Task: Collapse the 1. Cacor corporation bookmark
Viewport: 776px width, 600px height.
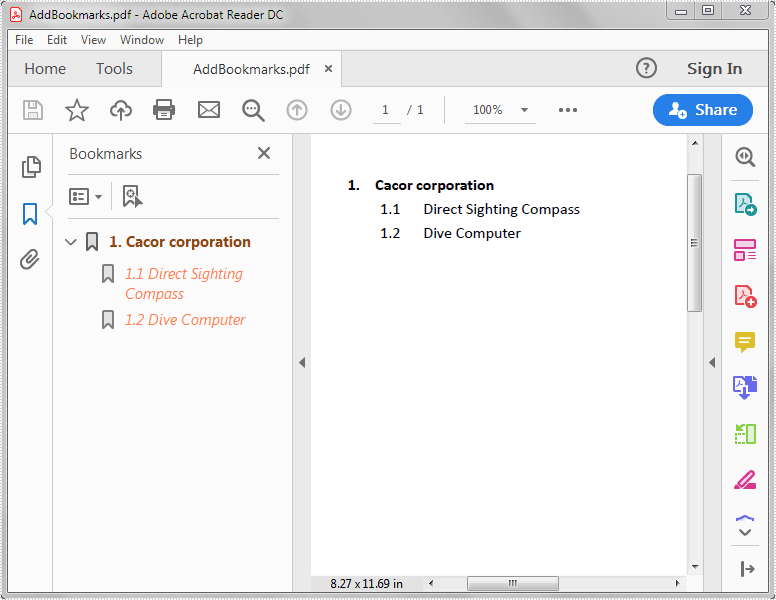Action: [71, 242]
